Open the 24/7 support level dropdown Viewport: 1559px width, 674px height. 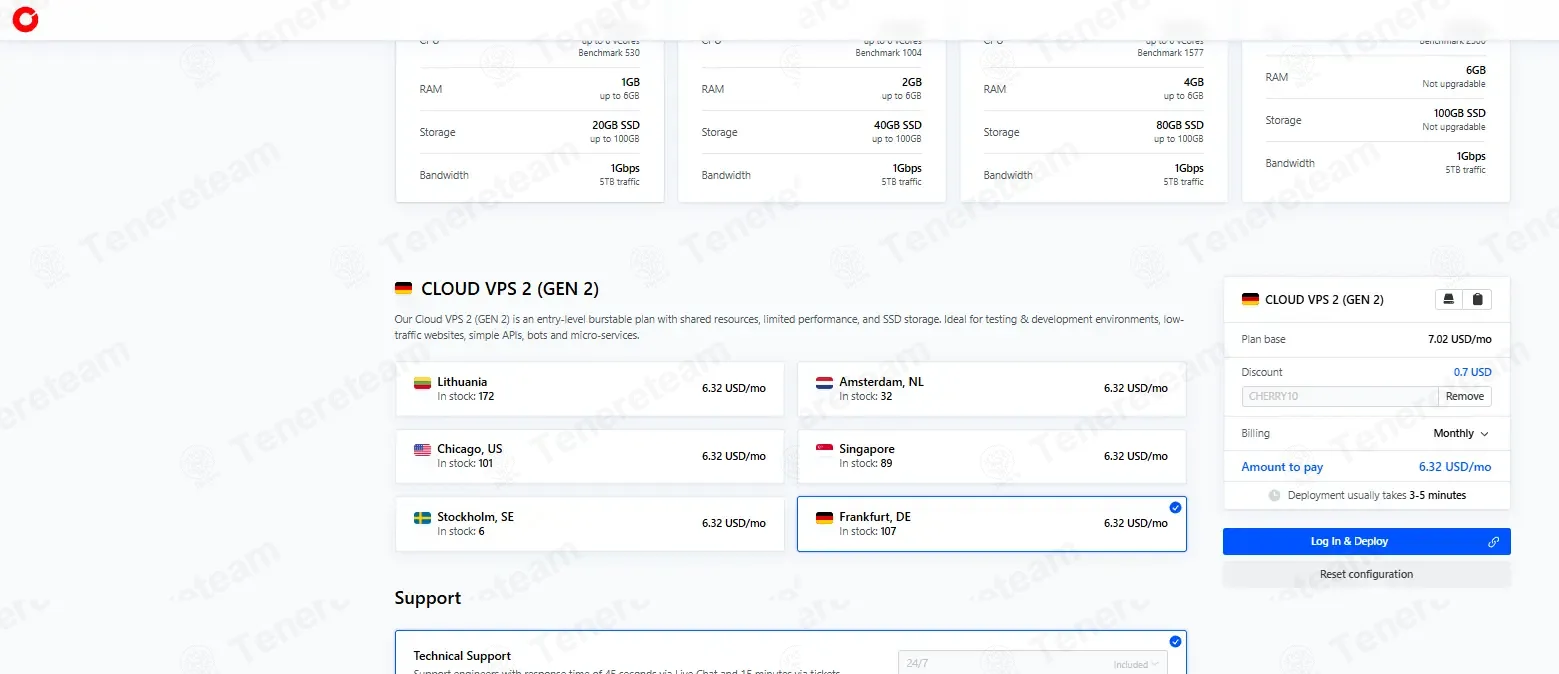[x=1032, y=663]
